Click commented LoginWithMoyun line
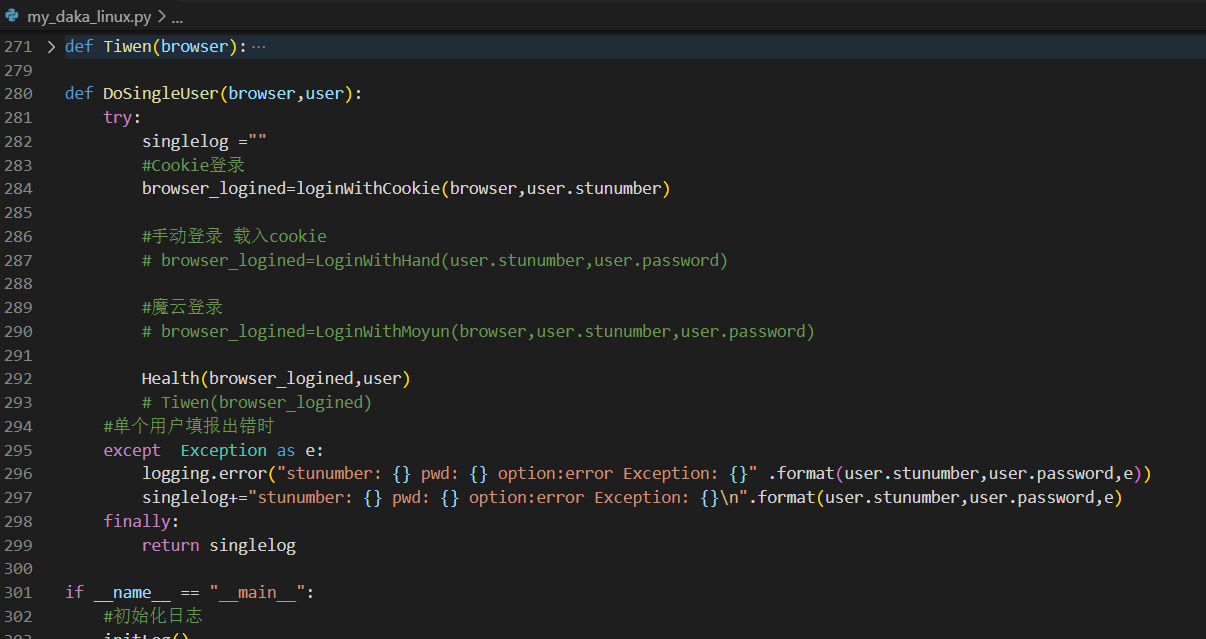This screenshot has height=639, width=1206. tap(478, 331)
